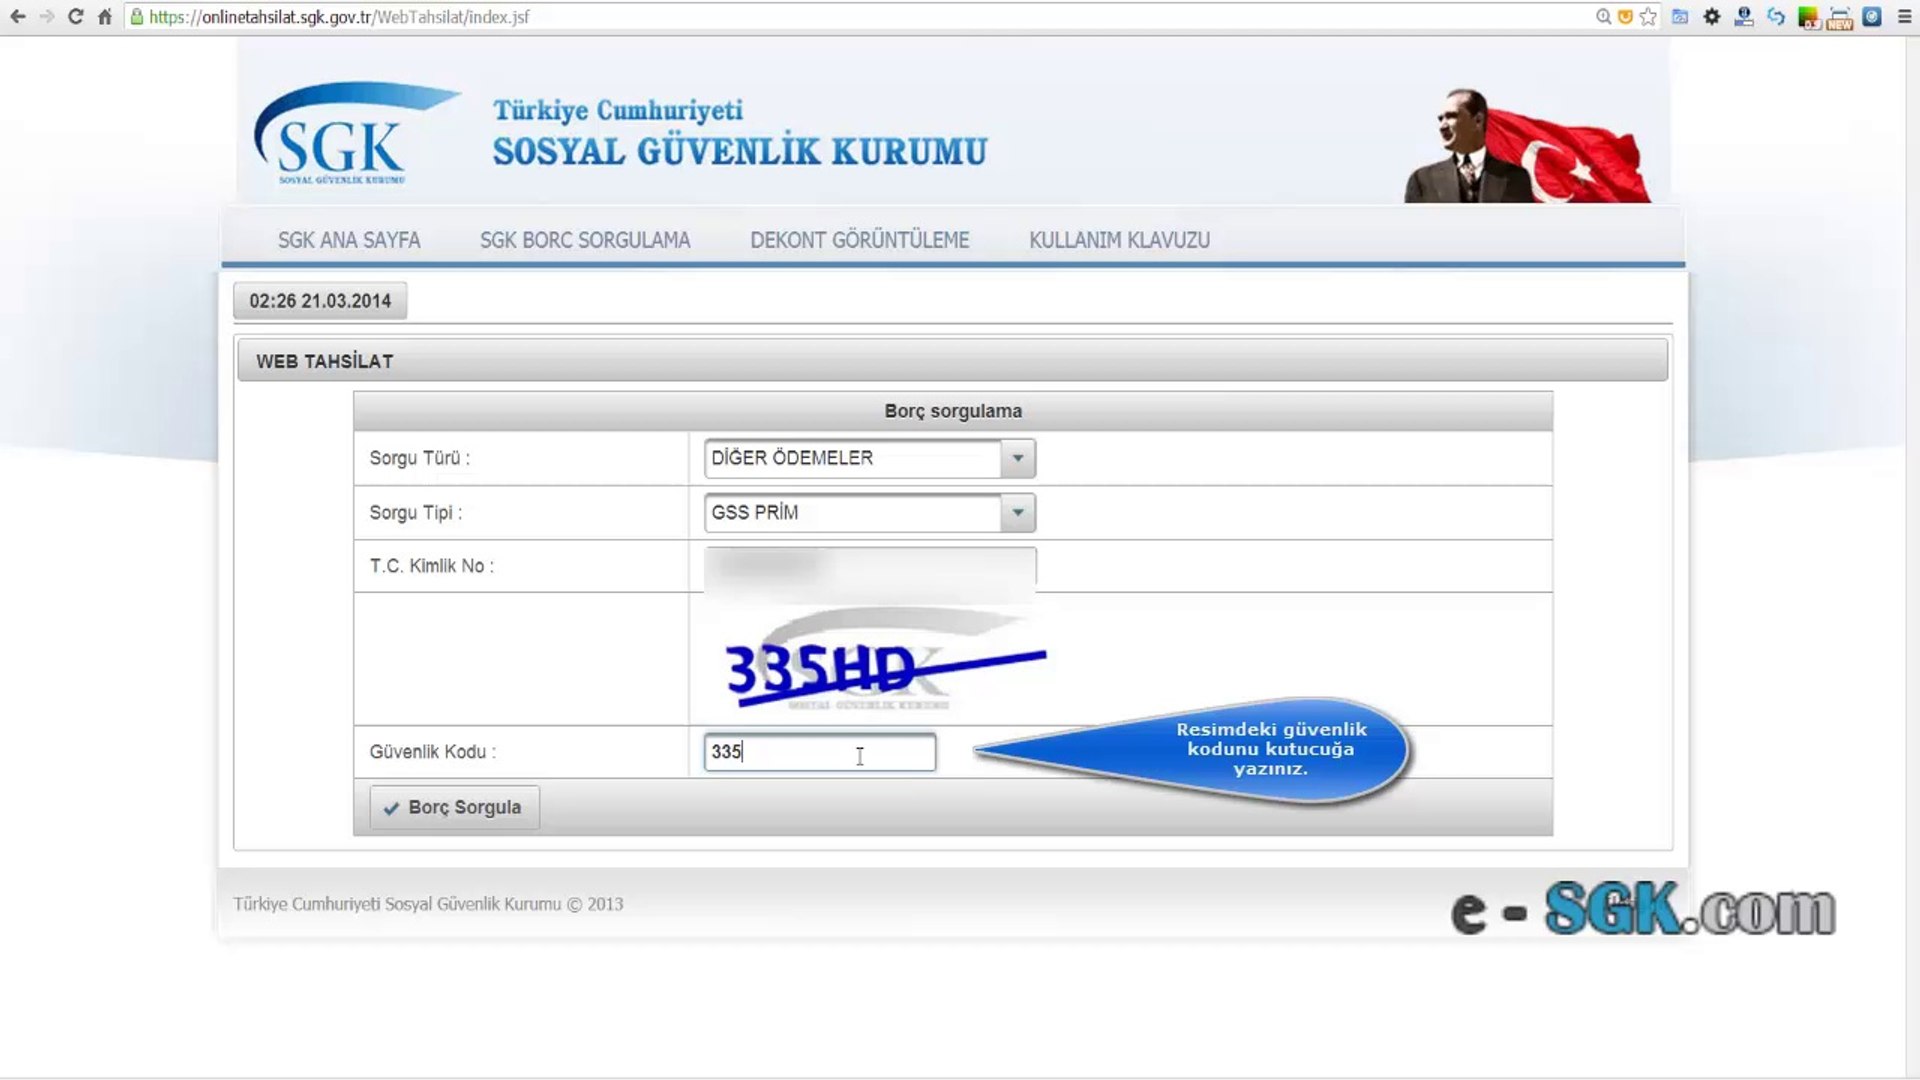Click the browser back arrow

(x=18, y=17)
